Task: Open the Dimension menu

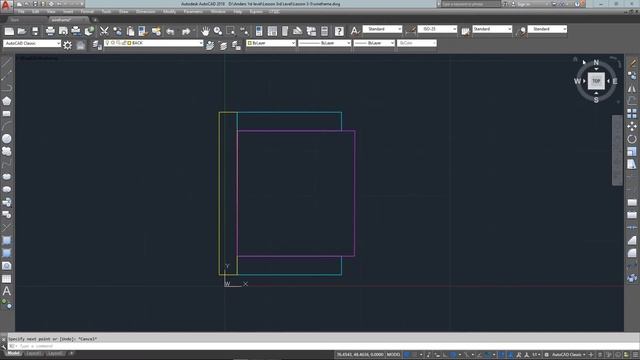Action: tap(145, 12)
